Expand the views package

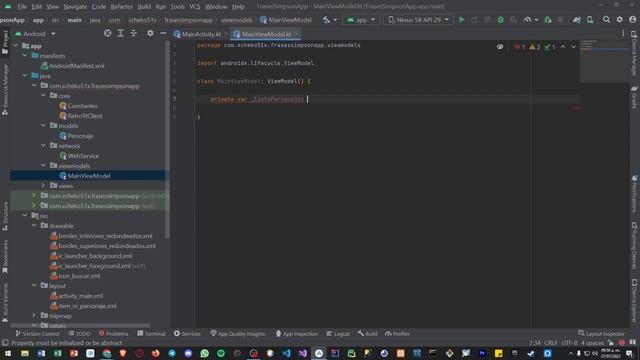pyautogui.click(x=44, y=186)
